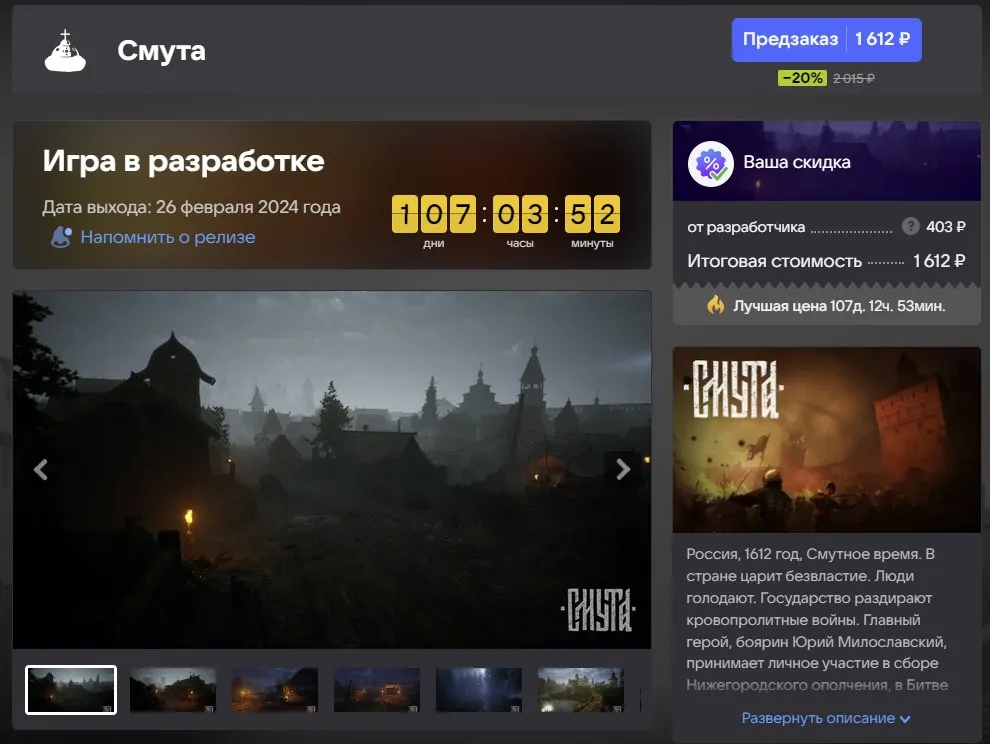Click release date 26 февраля 2024 года
The height and width of the screenshot is (744, 990).
point(248,207)
